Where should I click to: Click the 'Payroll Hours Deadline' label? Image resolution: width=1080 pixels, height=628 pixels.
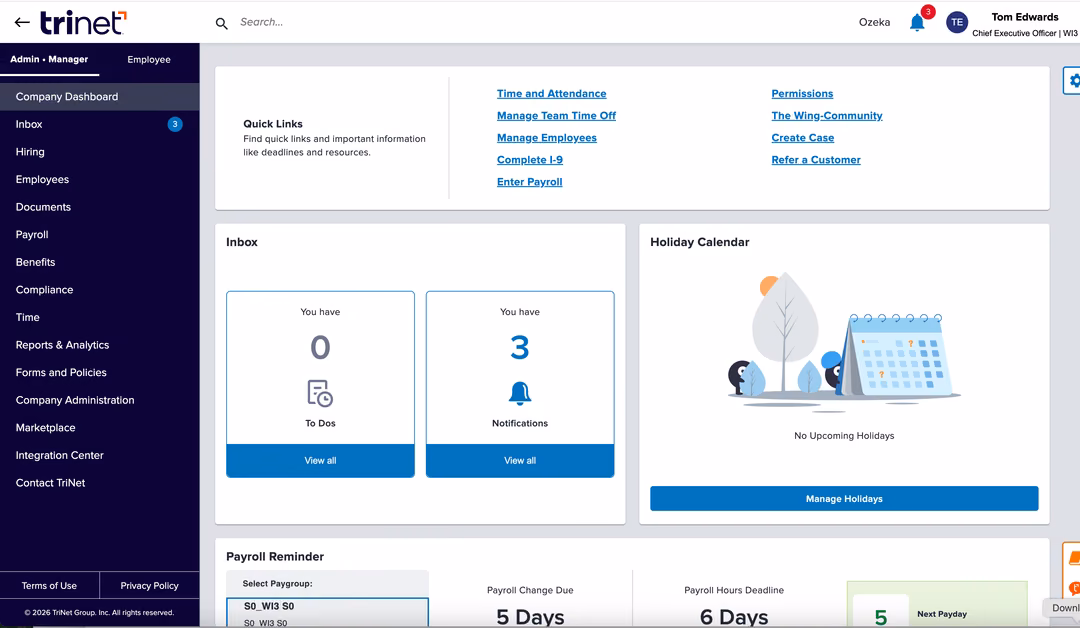click(734, 590)
